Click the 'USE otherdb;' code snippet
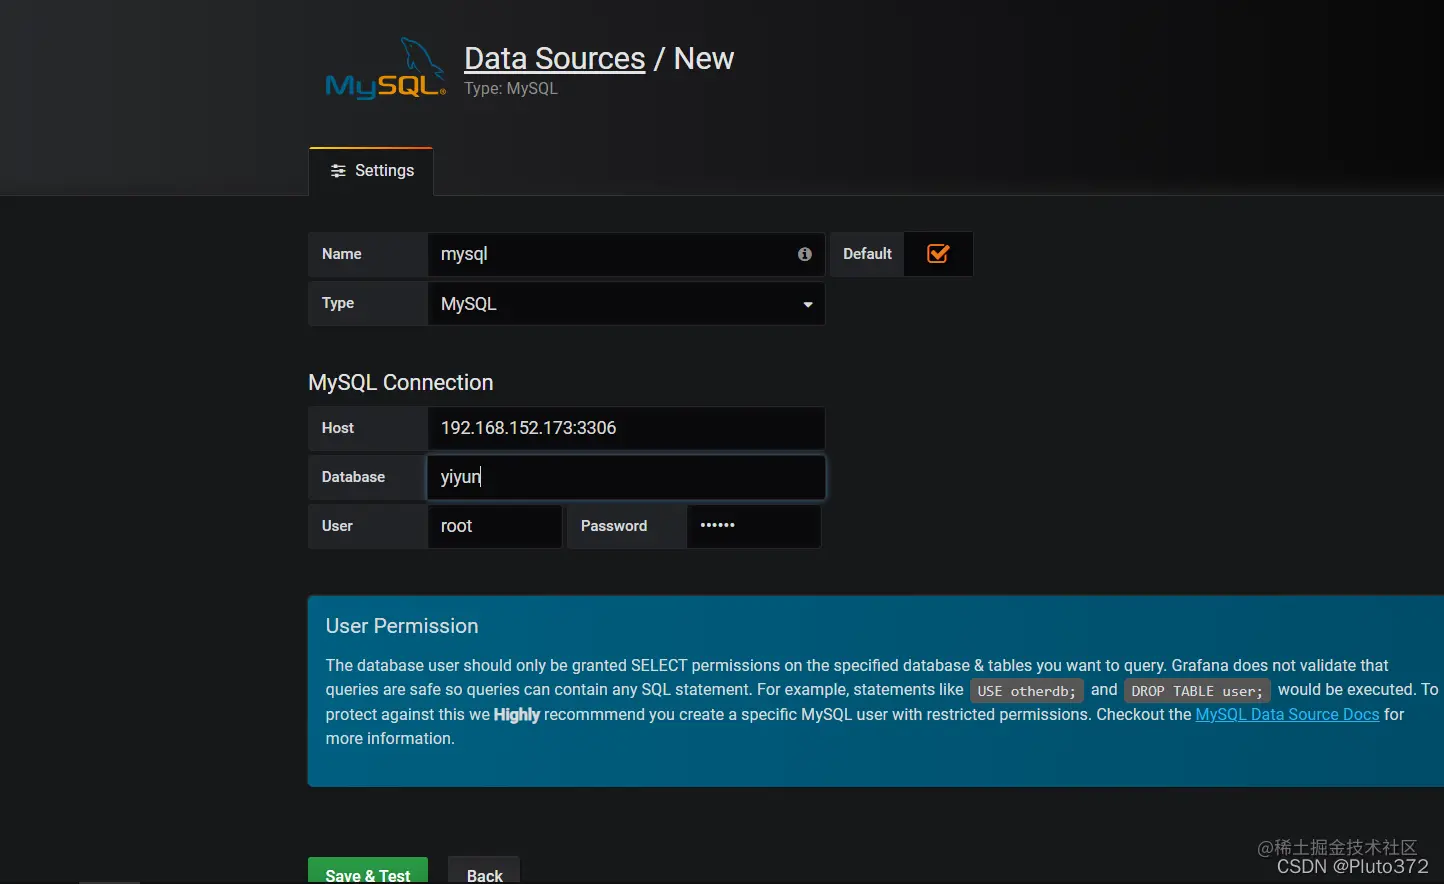 (1026, 691)
